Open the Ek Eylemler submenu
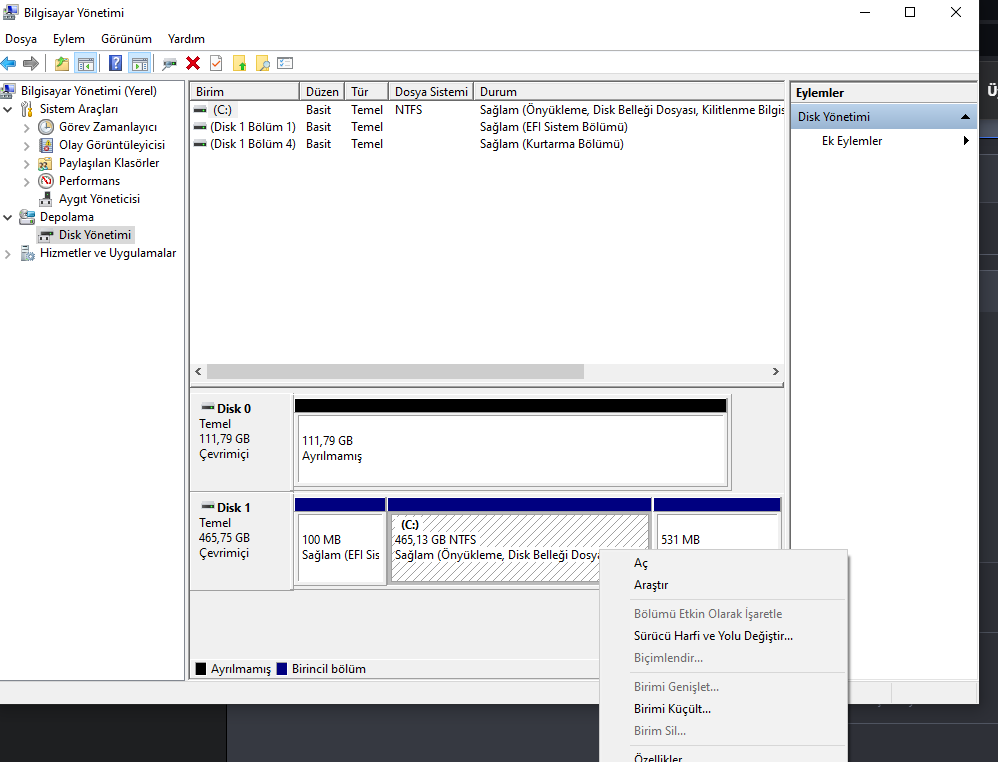 pyautogui.click(x=883, y=141)
